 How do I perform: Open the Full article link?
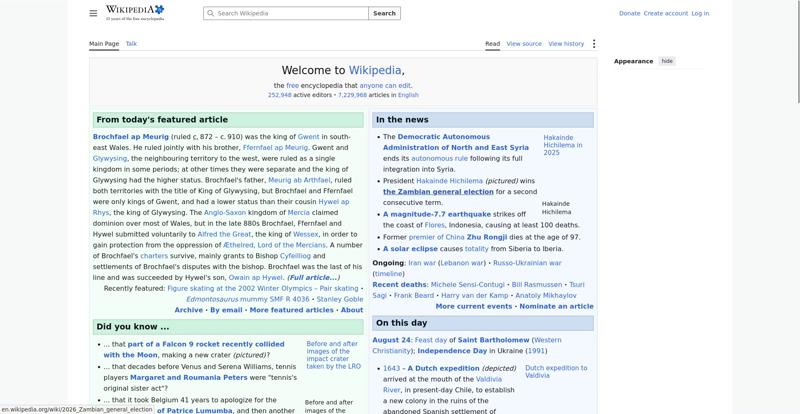313,278
